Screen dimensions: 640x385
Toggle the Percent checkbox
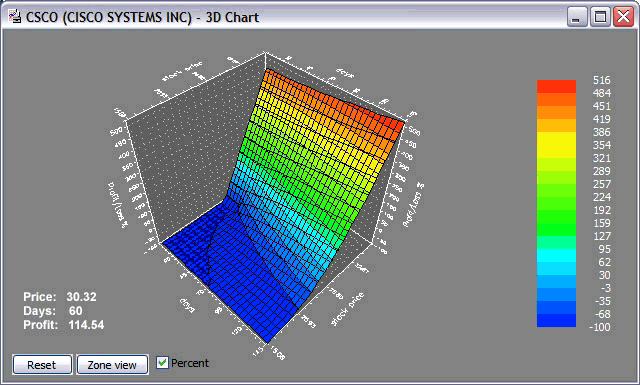point(162,363)
